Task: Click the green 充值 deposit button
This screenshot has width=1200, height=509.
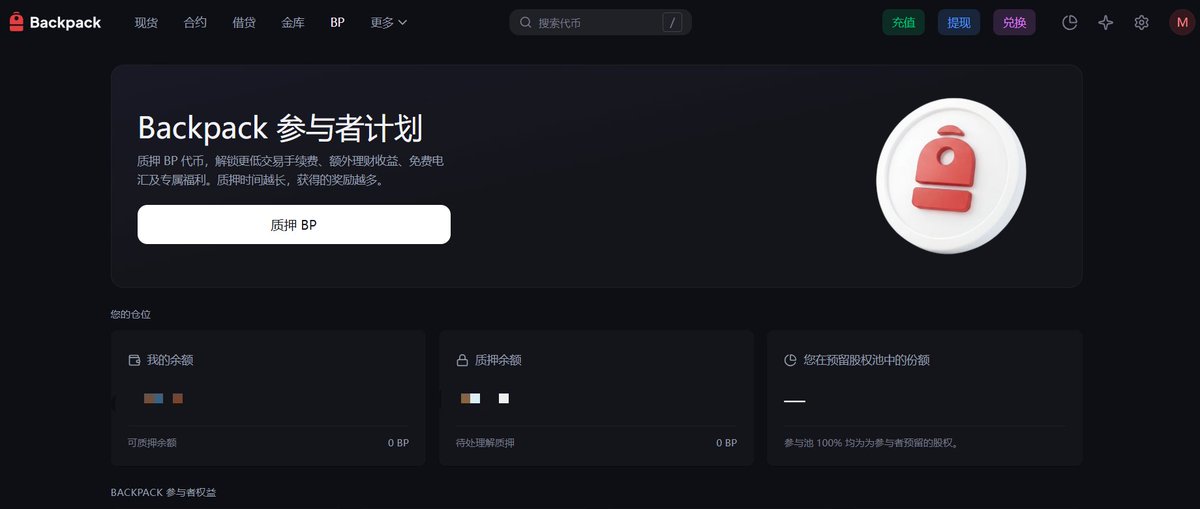Action: click(x=903, y=22)
